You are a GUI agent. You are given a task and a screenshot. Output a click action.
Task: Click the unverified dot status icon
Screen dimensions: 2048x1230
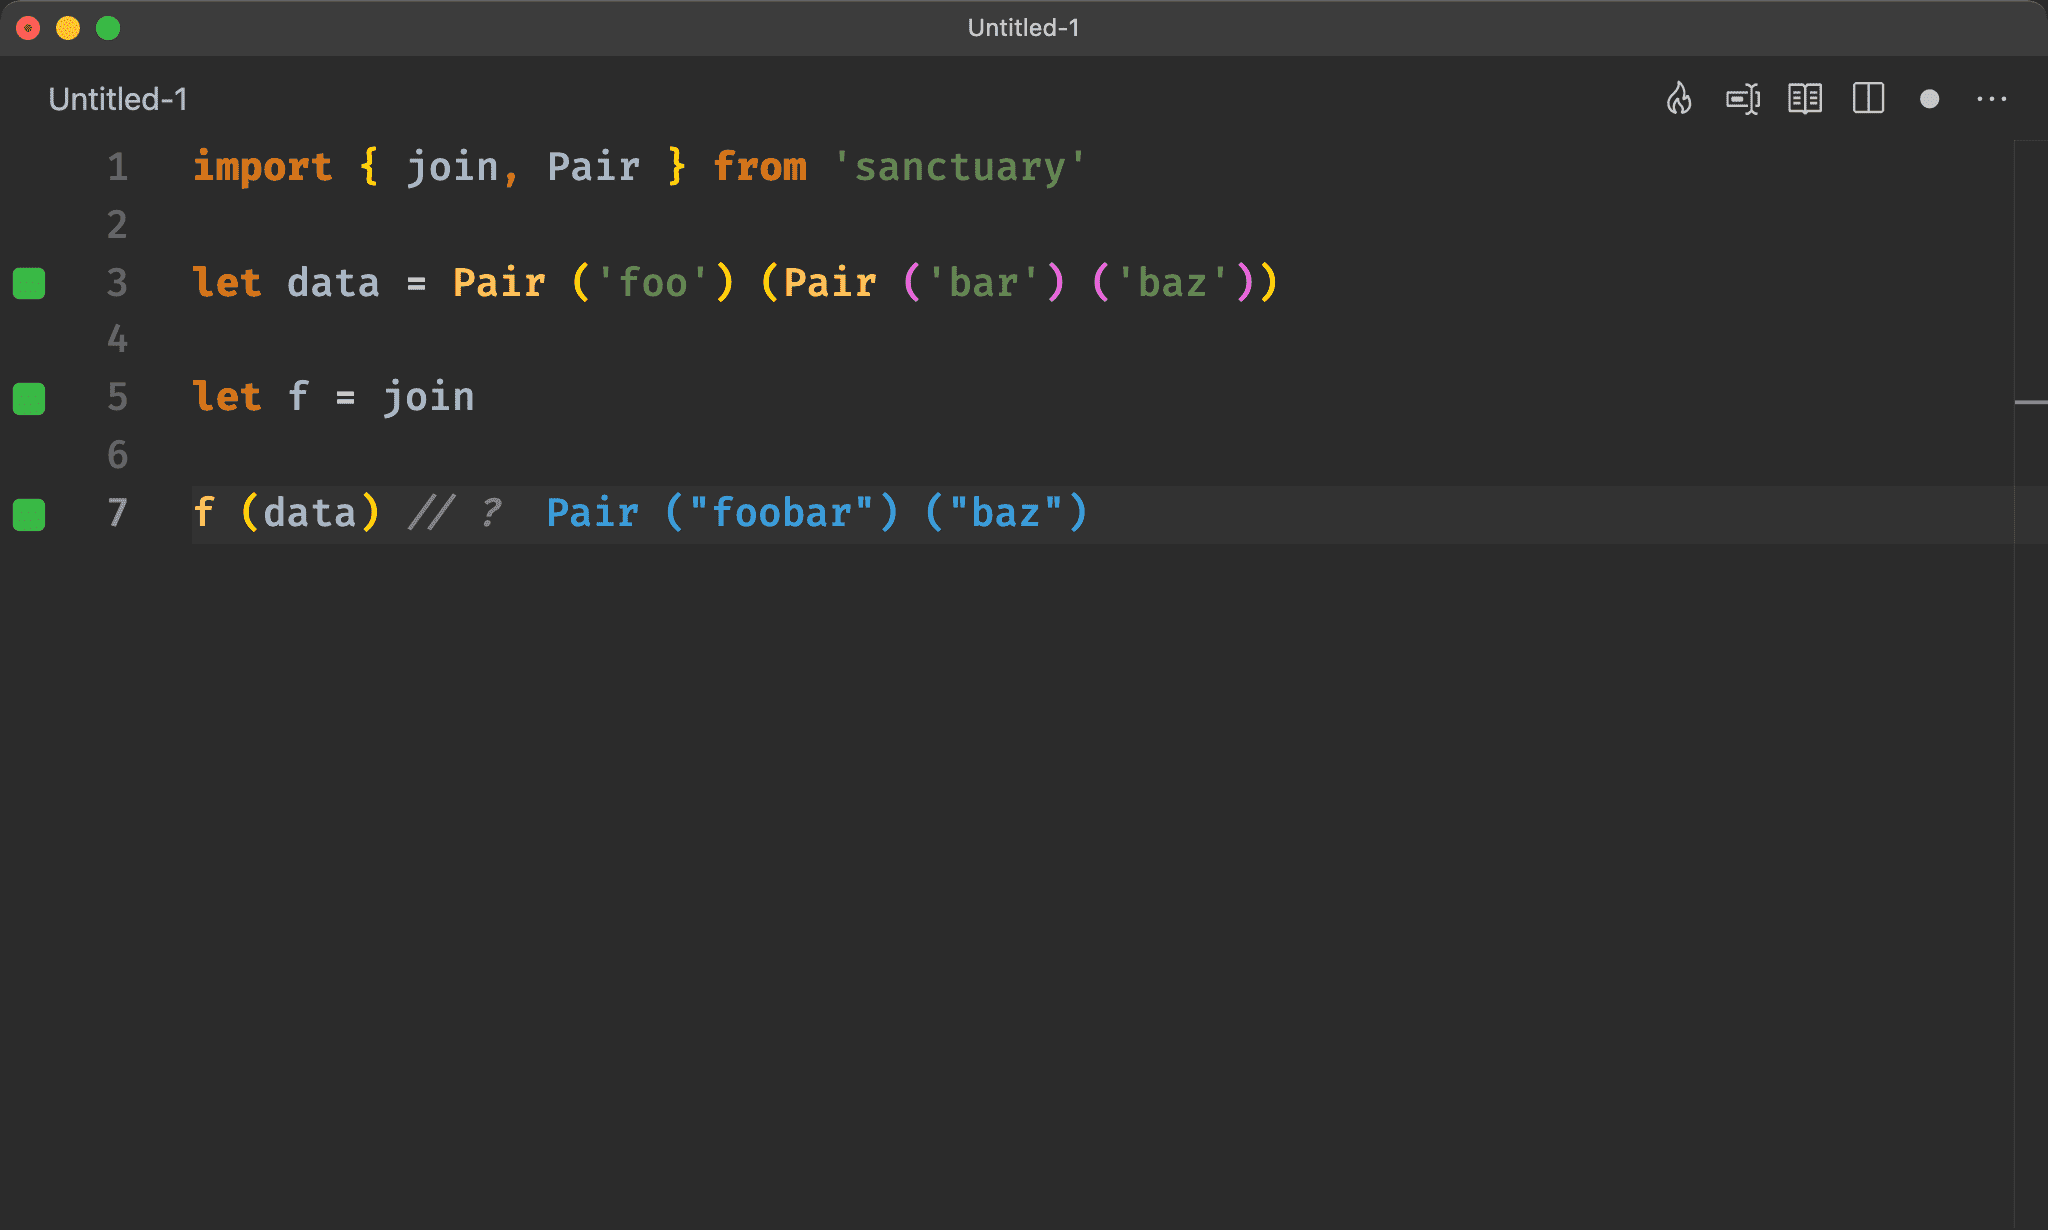coord(1930,98)
